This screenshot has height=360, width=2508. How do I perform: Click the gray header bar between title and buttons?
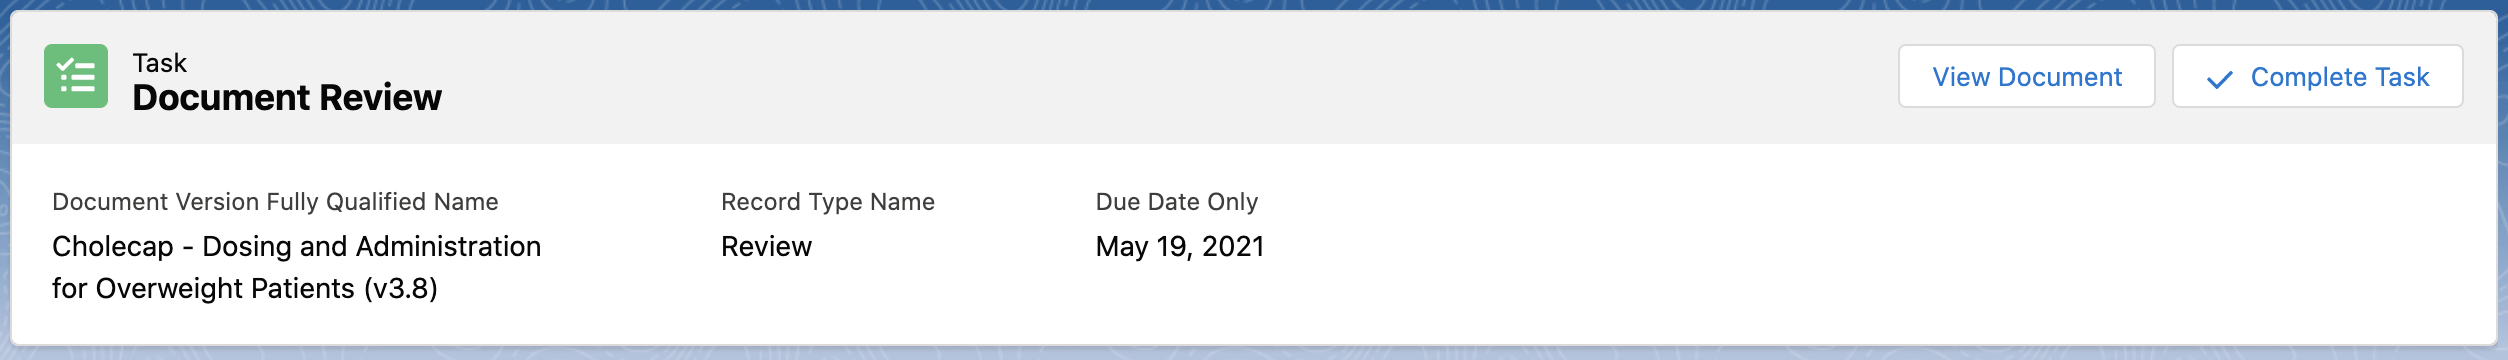[x=1170, y=77]
